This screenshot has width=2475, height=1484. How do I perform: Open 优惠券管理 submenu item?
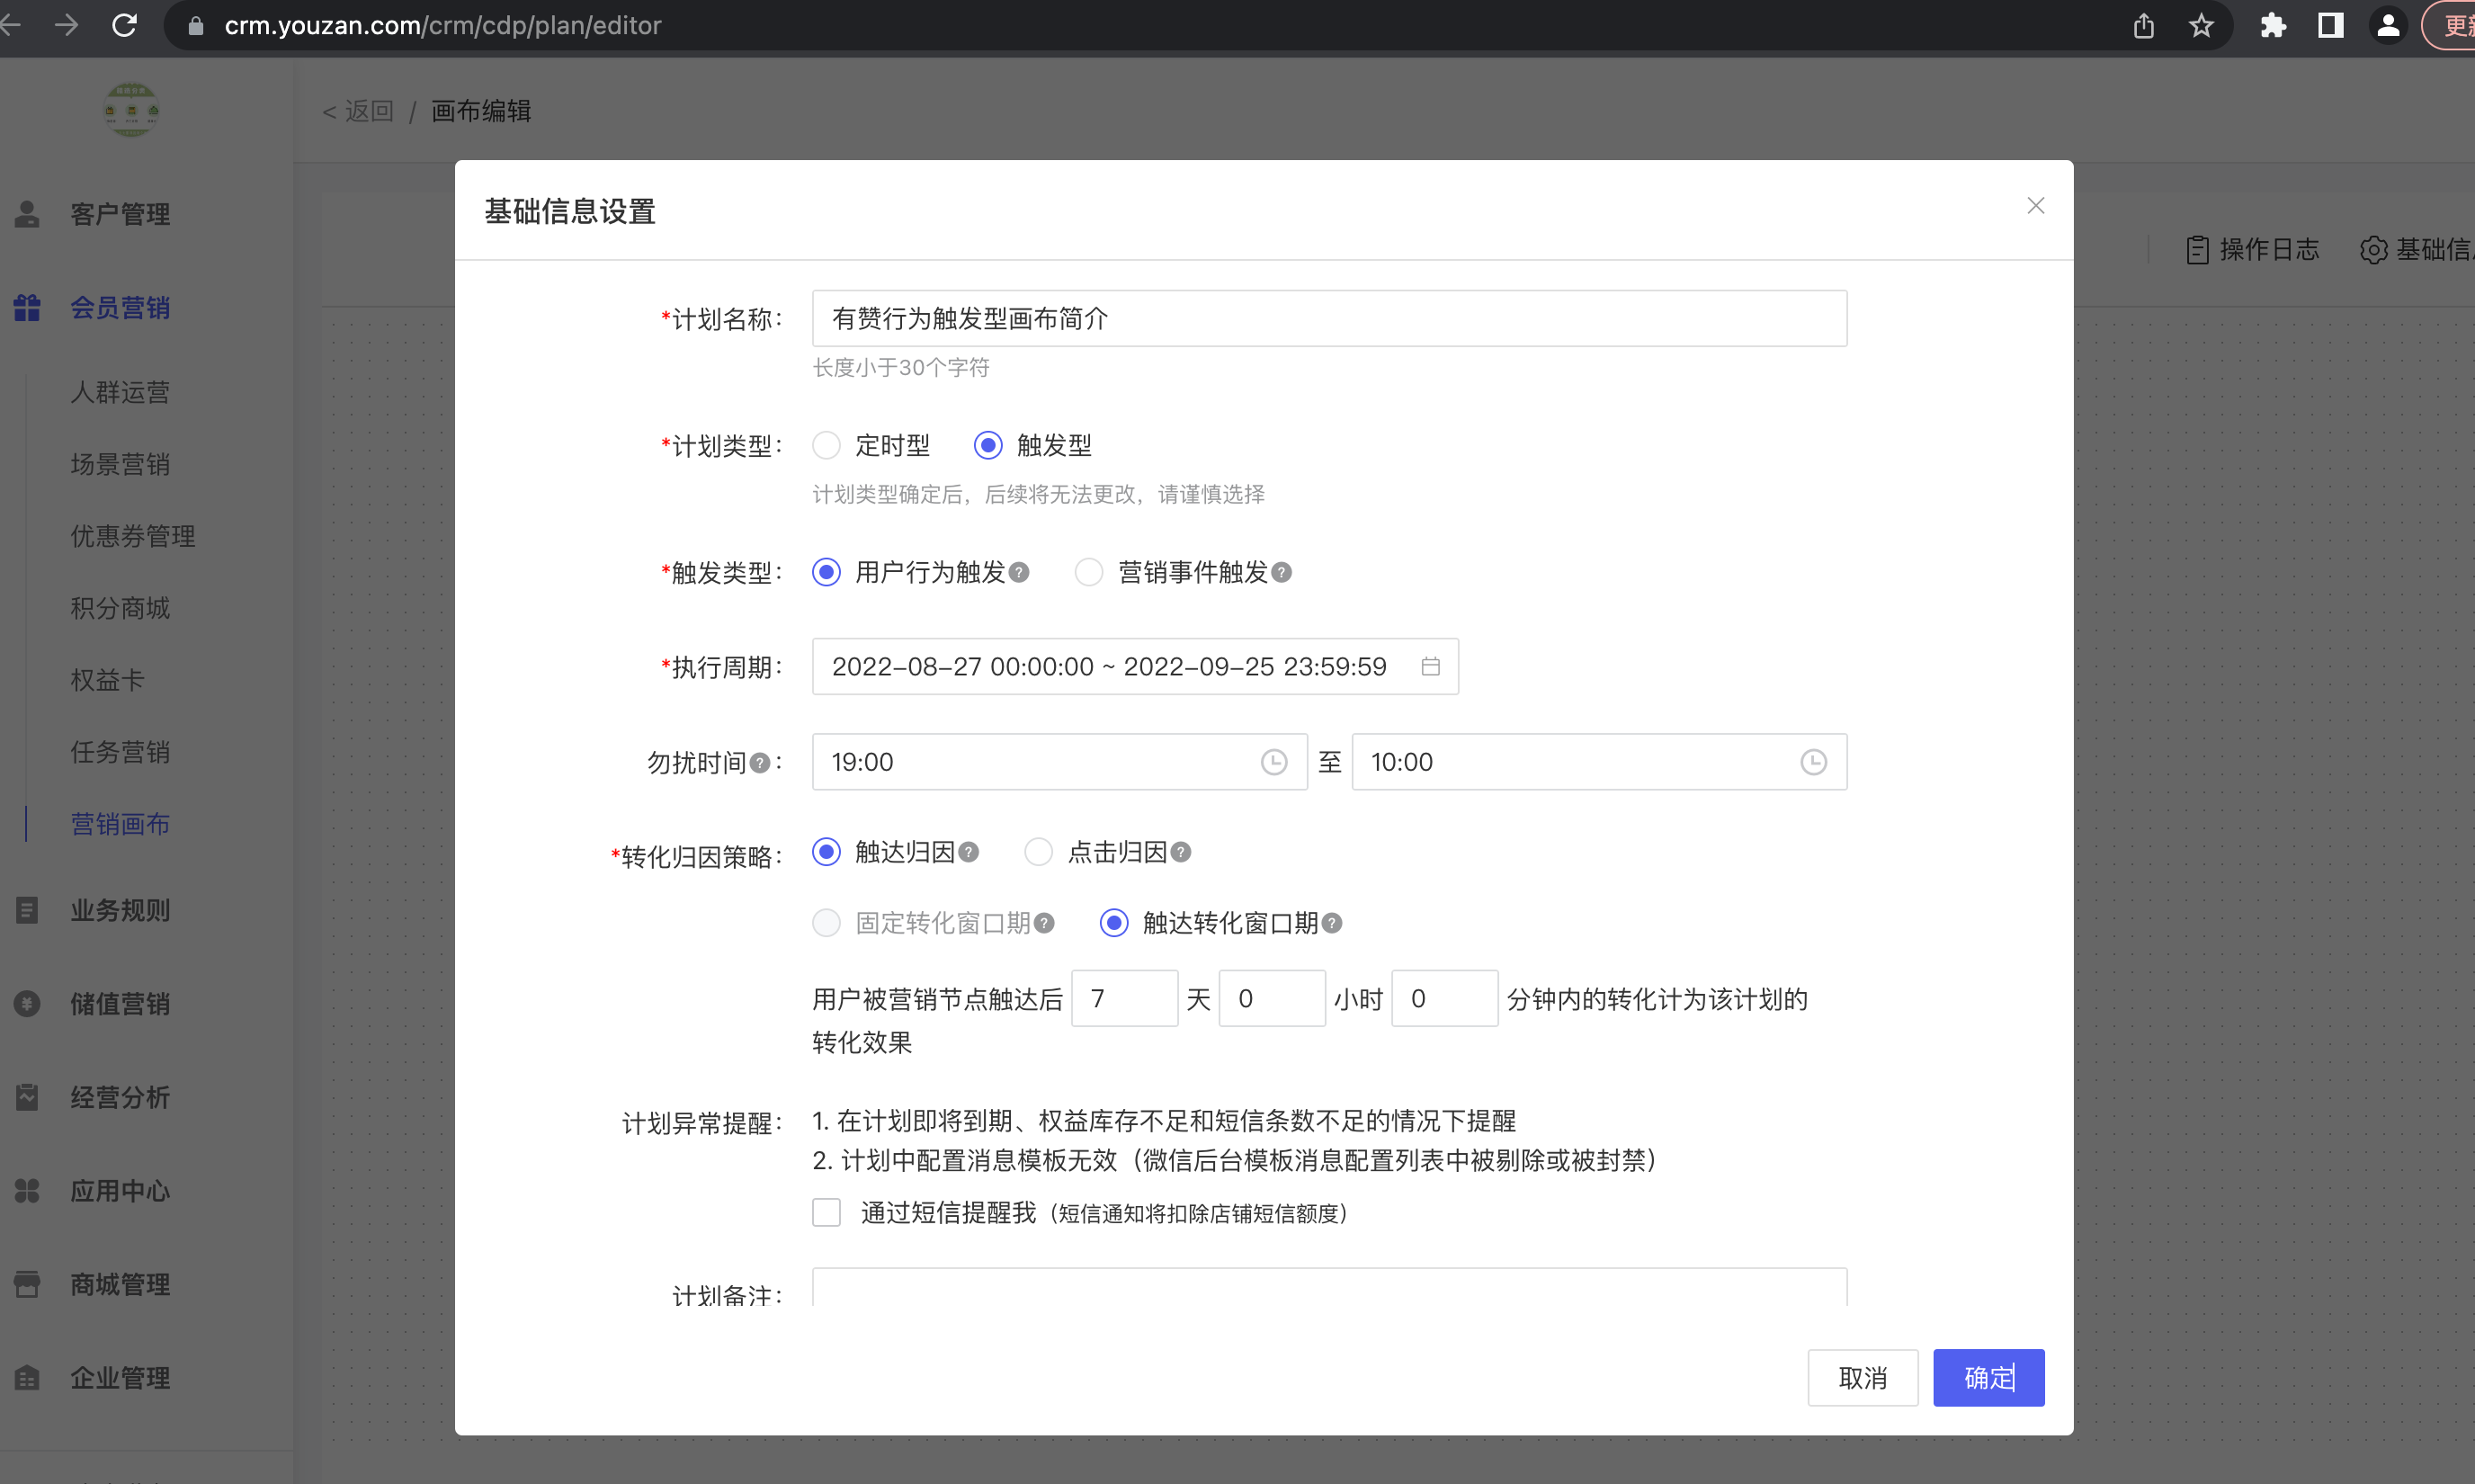pyautogui.click(x=133, y=536)
